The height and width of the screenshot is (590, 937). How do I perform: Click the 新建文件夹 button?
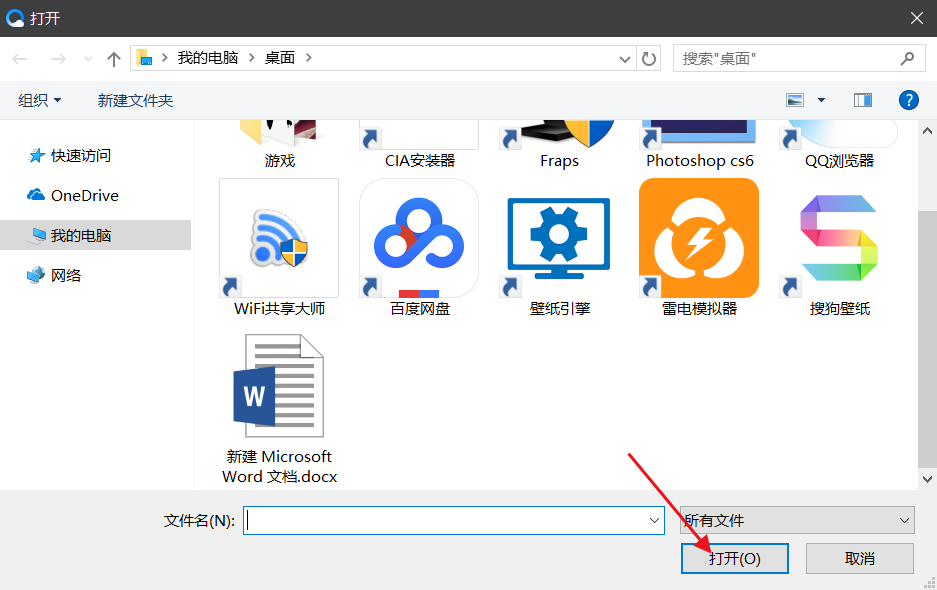pyautogui.click(x=136, y=100)
